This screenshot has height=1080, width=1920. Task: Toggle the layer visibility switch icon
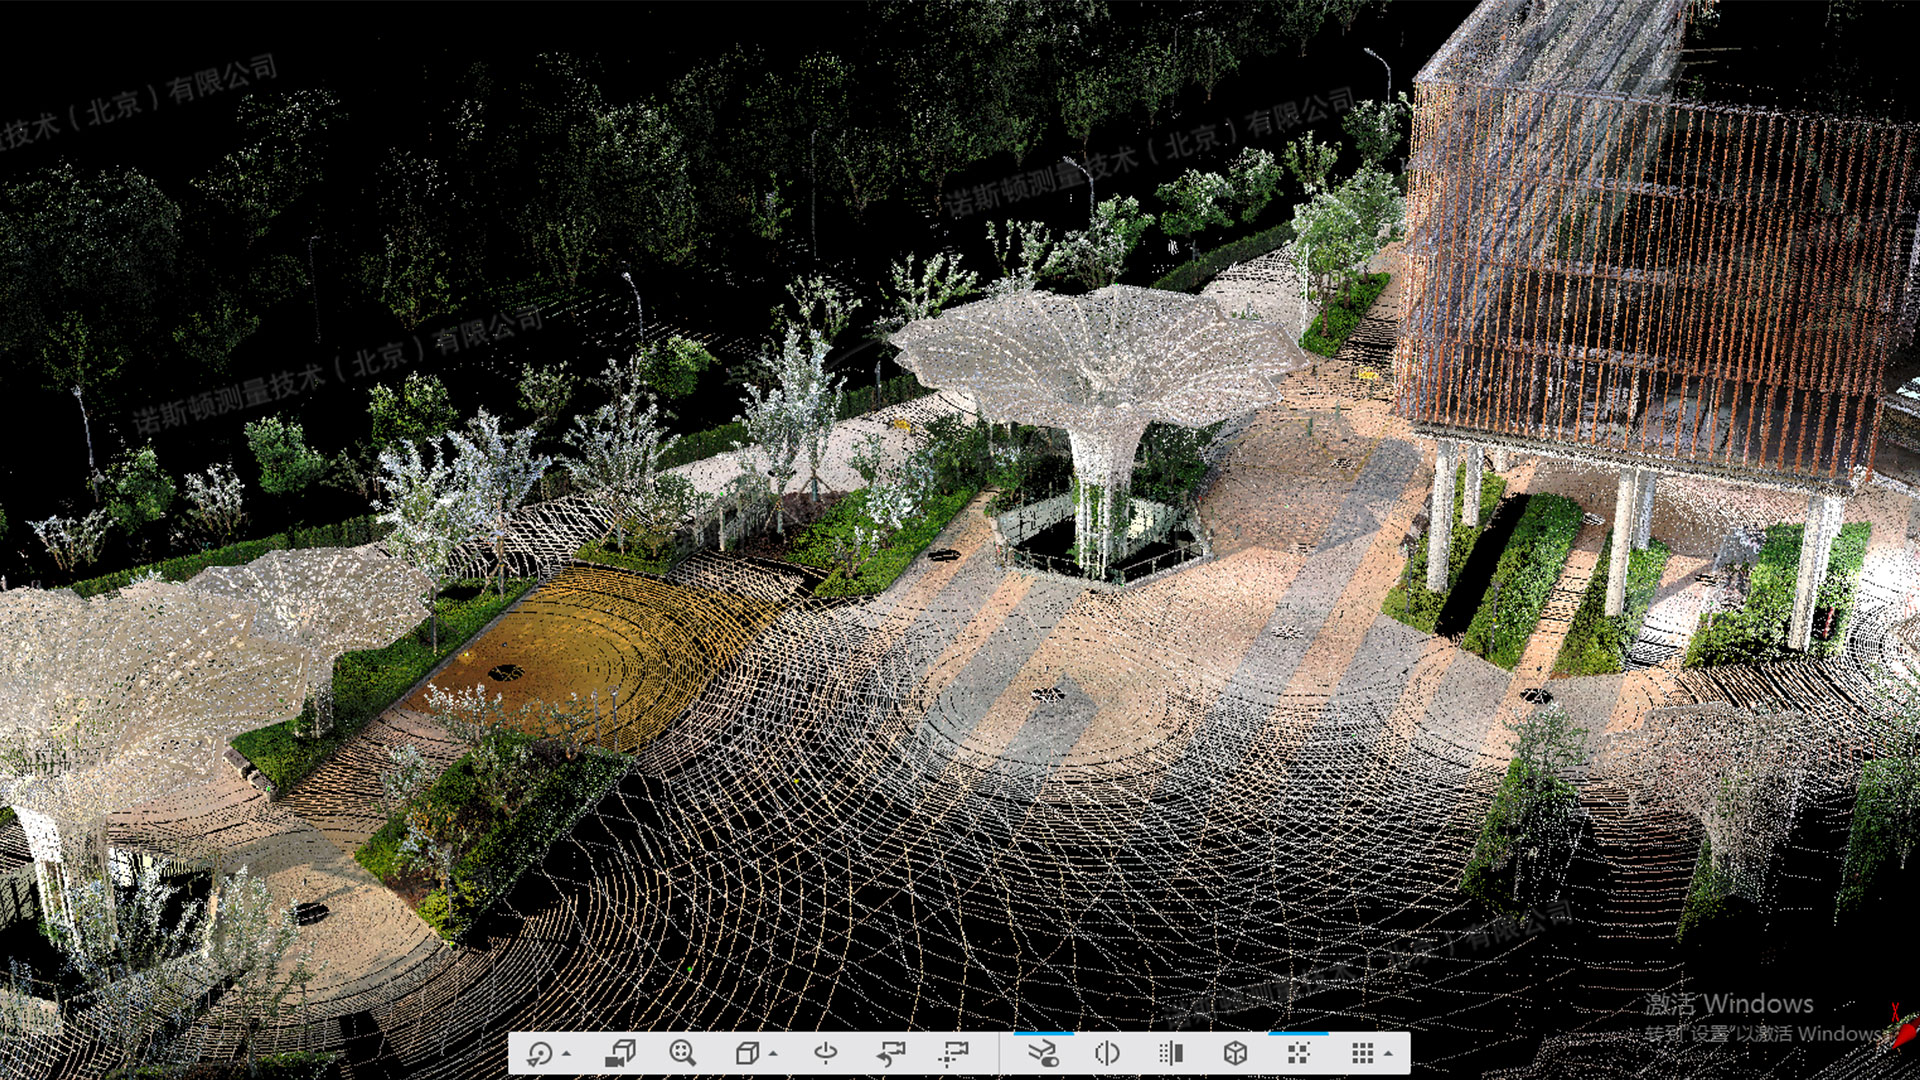[x=1043, y=1053]
